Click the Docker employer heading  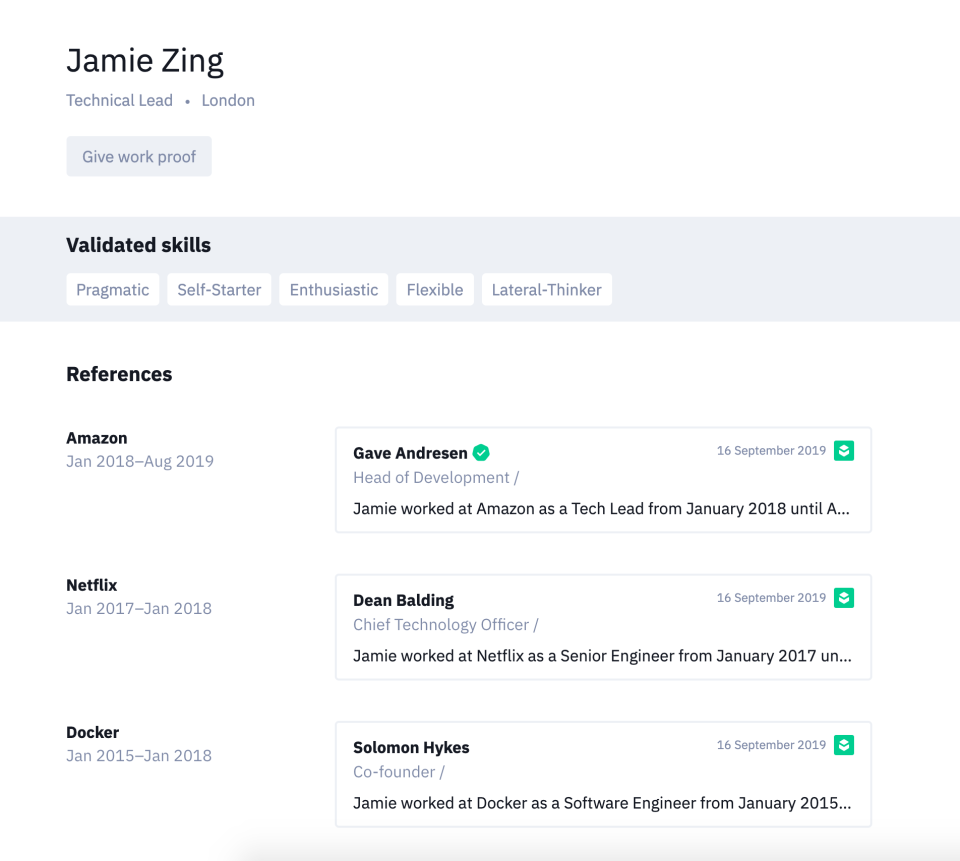click(x=92, y=732)
